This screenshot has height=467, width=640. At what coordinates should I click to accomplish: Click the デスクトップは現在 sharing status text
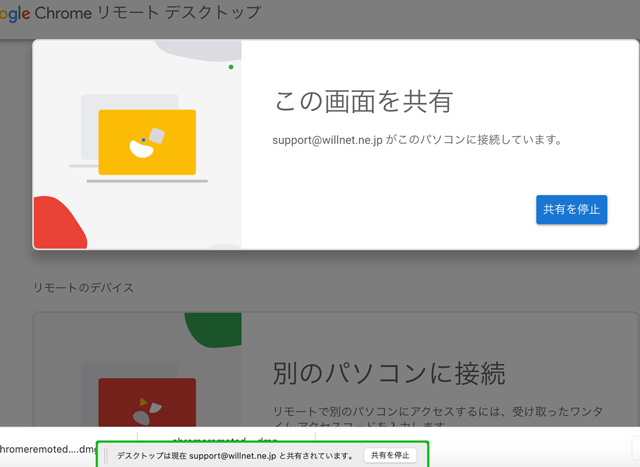(236, 456)
